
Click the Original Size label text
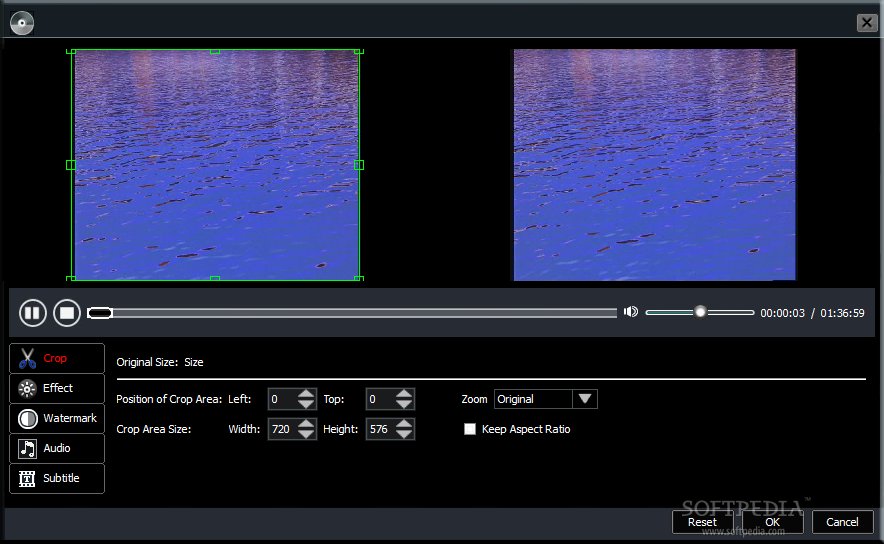point(147,362)
